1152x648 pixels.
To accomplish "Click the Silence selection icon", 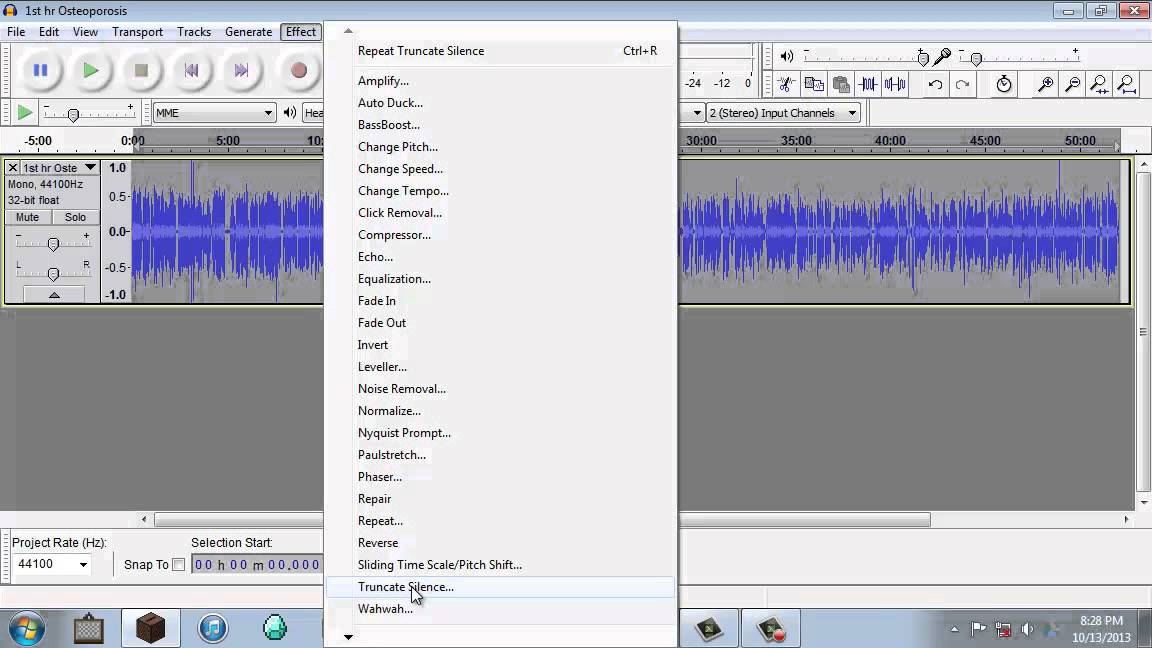I will (895, 84).
